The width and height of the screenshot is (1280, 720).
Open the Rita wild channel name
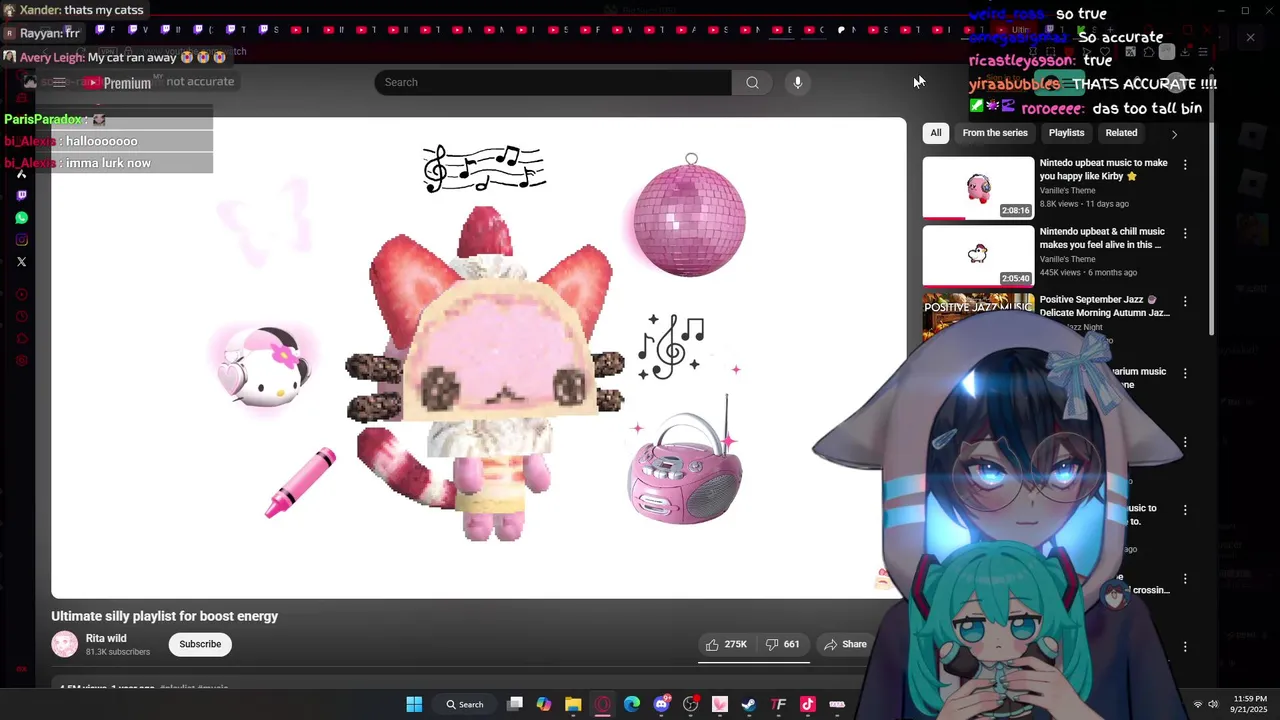(x=106, y=638)
